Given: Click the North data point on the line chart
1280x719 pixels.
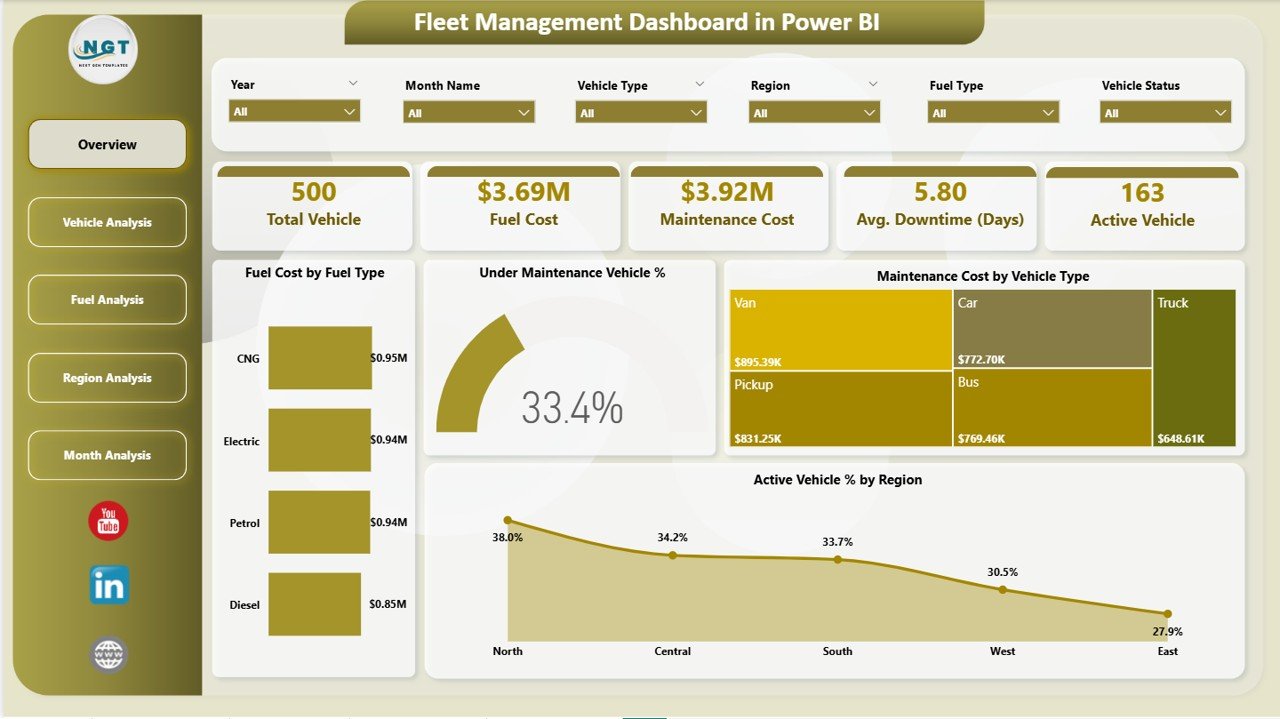Looking at the screenshot, I should click(508, 519).
